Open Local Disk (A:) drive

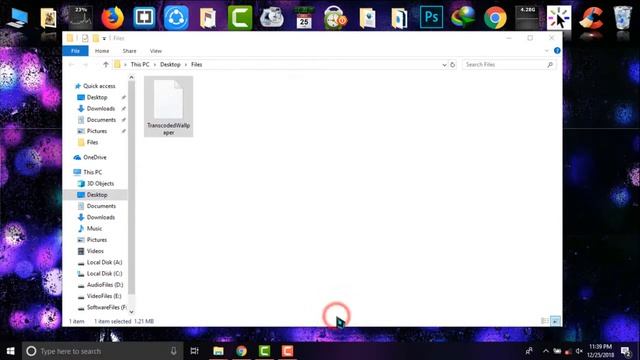[x=104, y=262]
